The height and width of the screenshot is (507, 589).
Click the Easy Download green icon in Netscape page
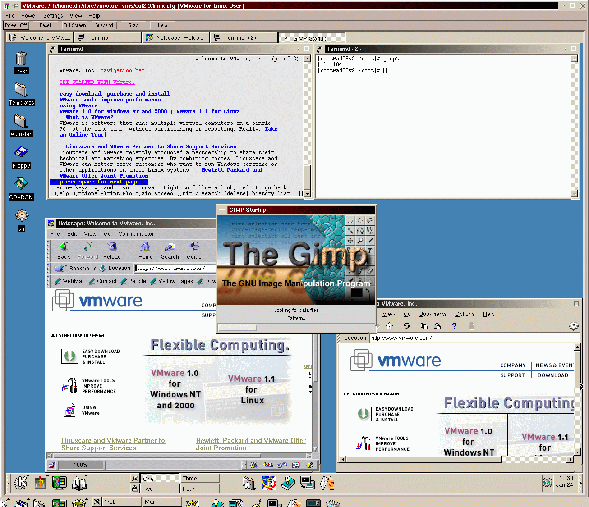point(69,356)
